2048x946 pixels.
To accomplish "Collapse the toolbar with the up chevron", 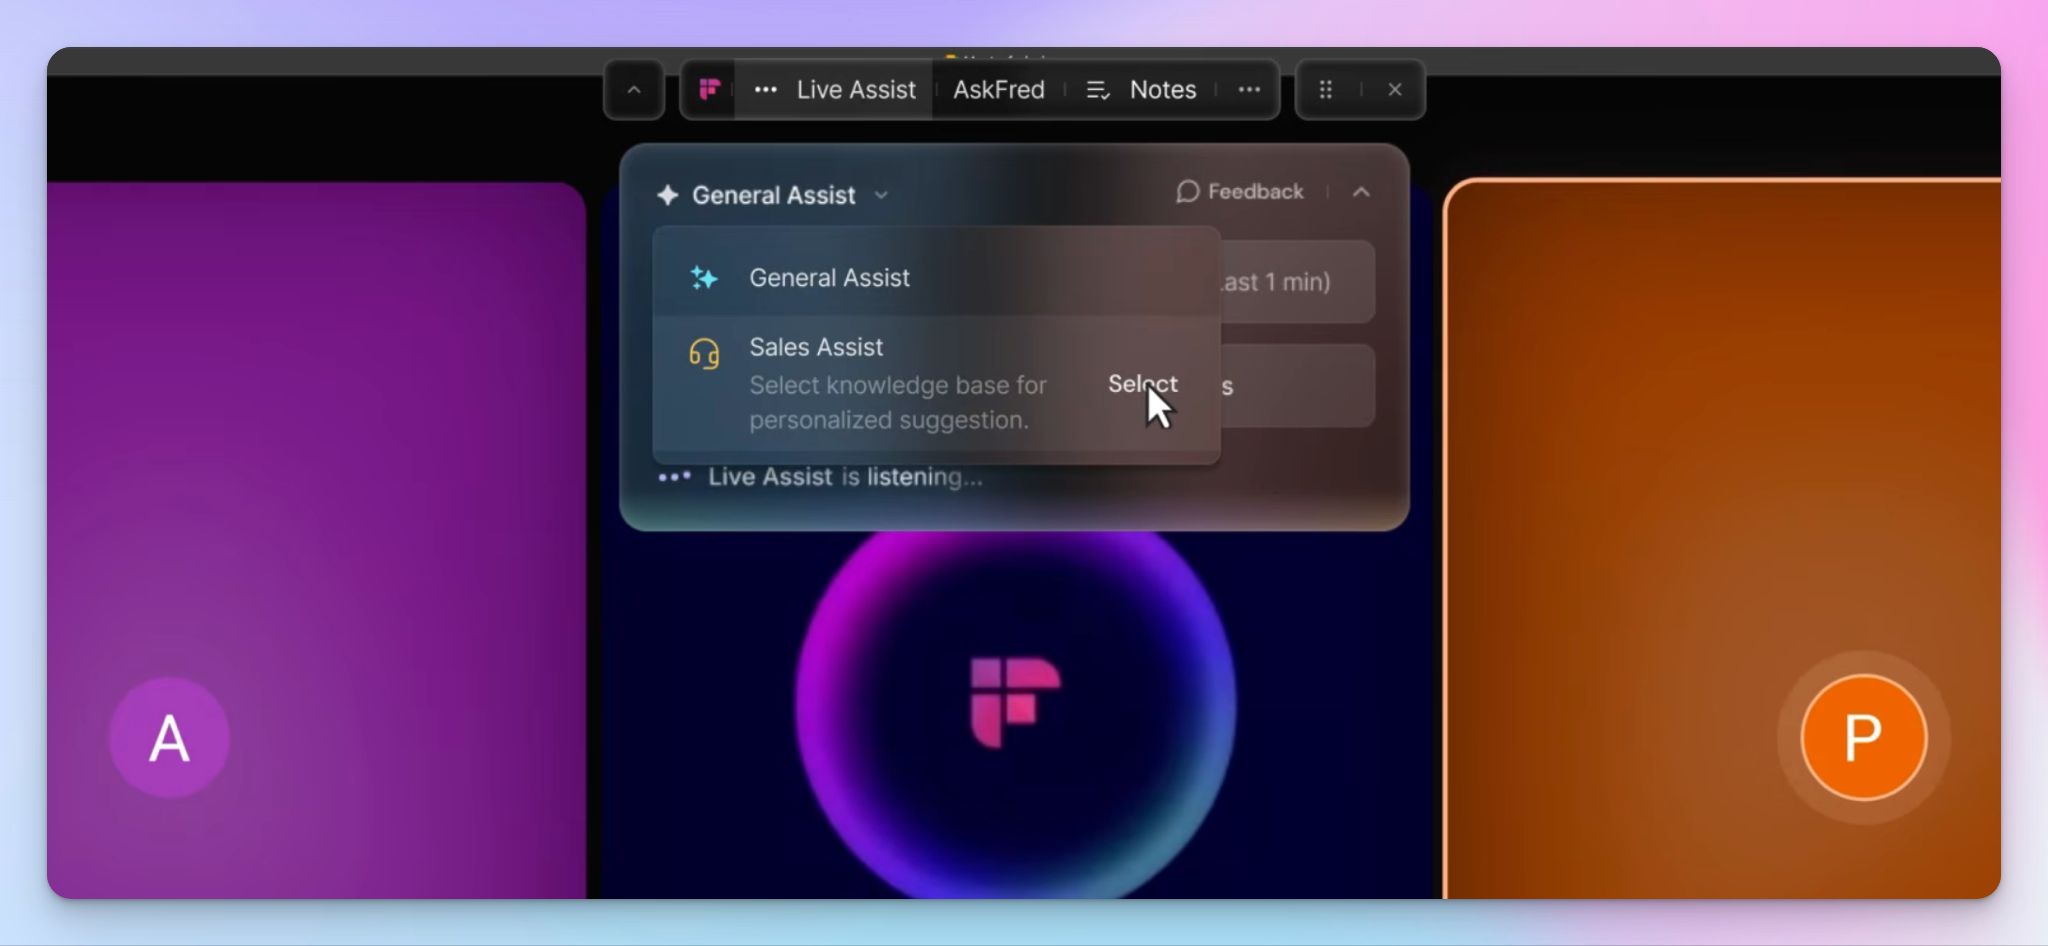I will tap(634, 90).
